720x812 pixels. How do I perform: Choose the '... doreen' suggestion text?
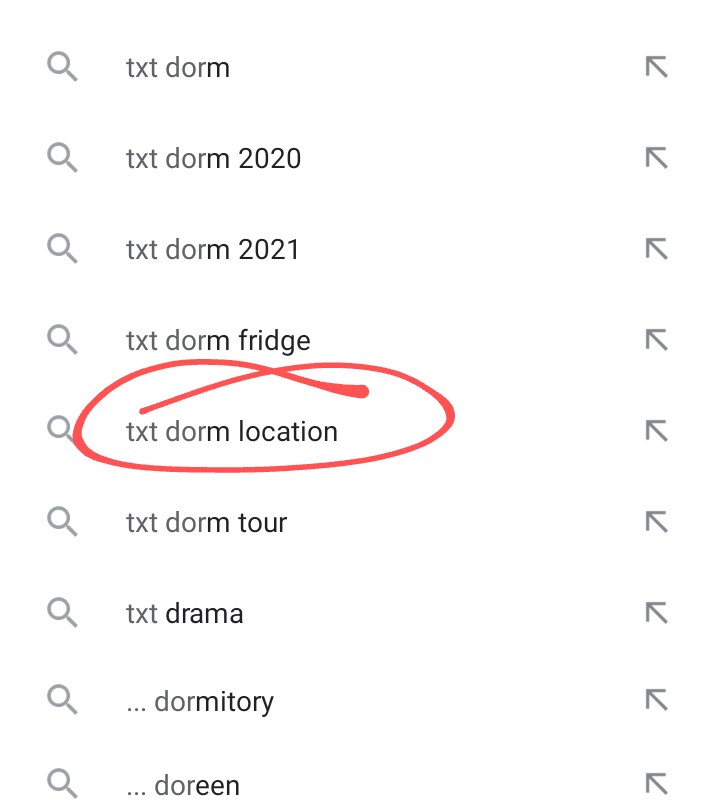click(183, 786)
